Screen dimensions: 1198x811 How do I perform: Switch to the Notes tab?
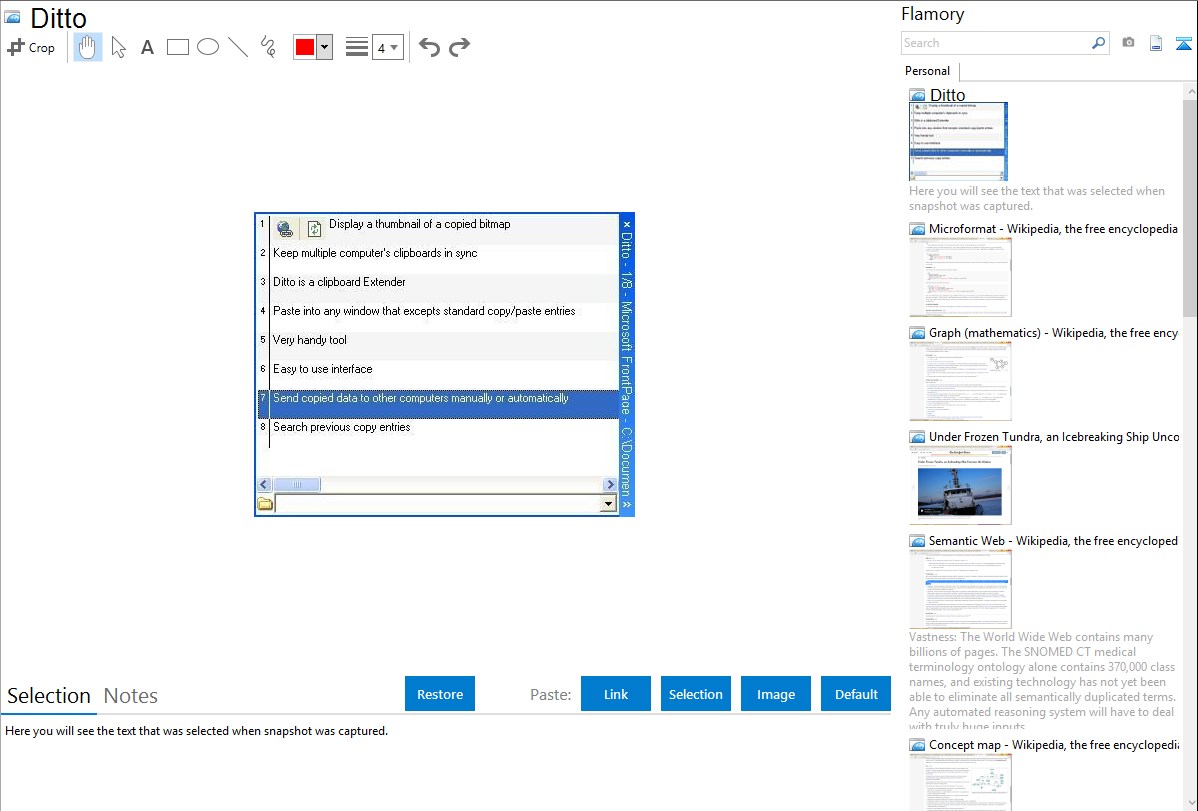tap(131, 696)
